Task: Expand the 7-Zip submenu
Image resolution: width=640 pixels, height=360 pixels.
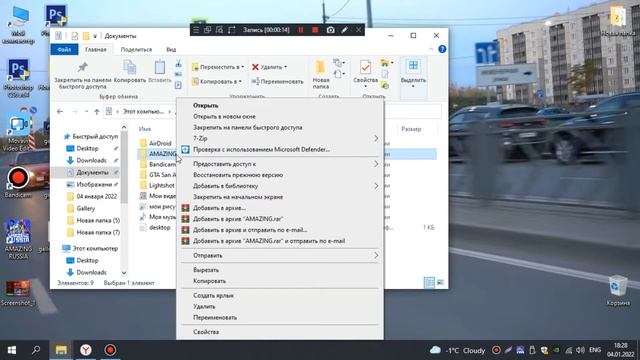Action: (x=280, y=138)
